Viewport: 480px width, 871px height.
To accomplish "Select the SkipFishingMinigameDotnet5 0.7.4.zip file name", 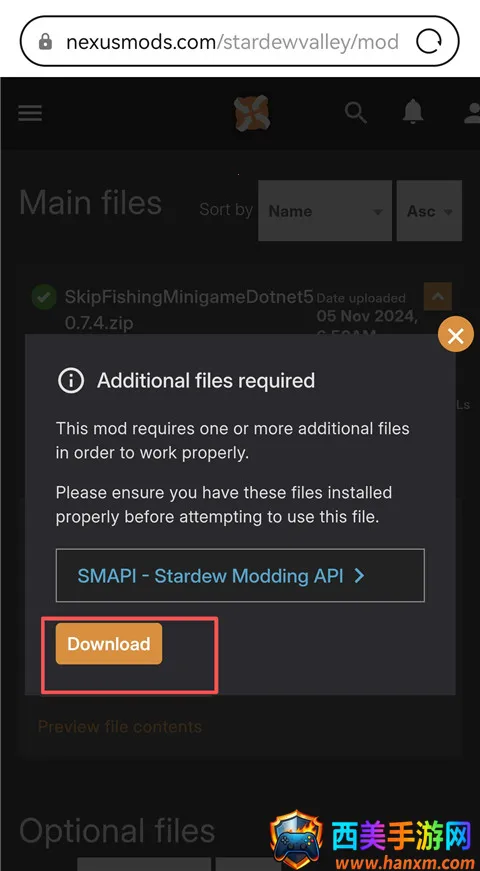I will (x=189, y=309).
